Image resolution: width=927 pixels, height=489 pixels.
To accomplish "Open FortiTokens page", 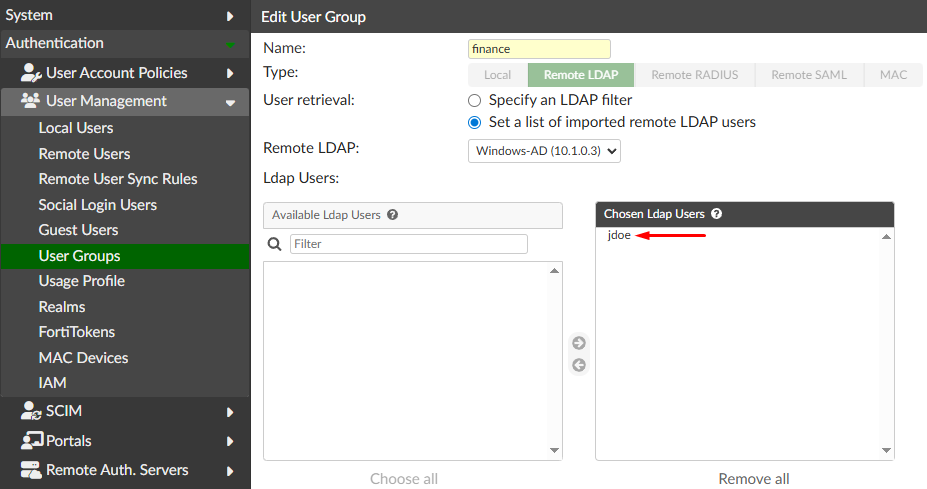I will [77, 332].
